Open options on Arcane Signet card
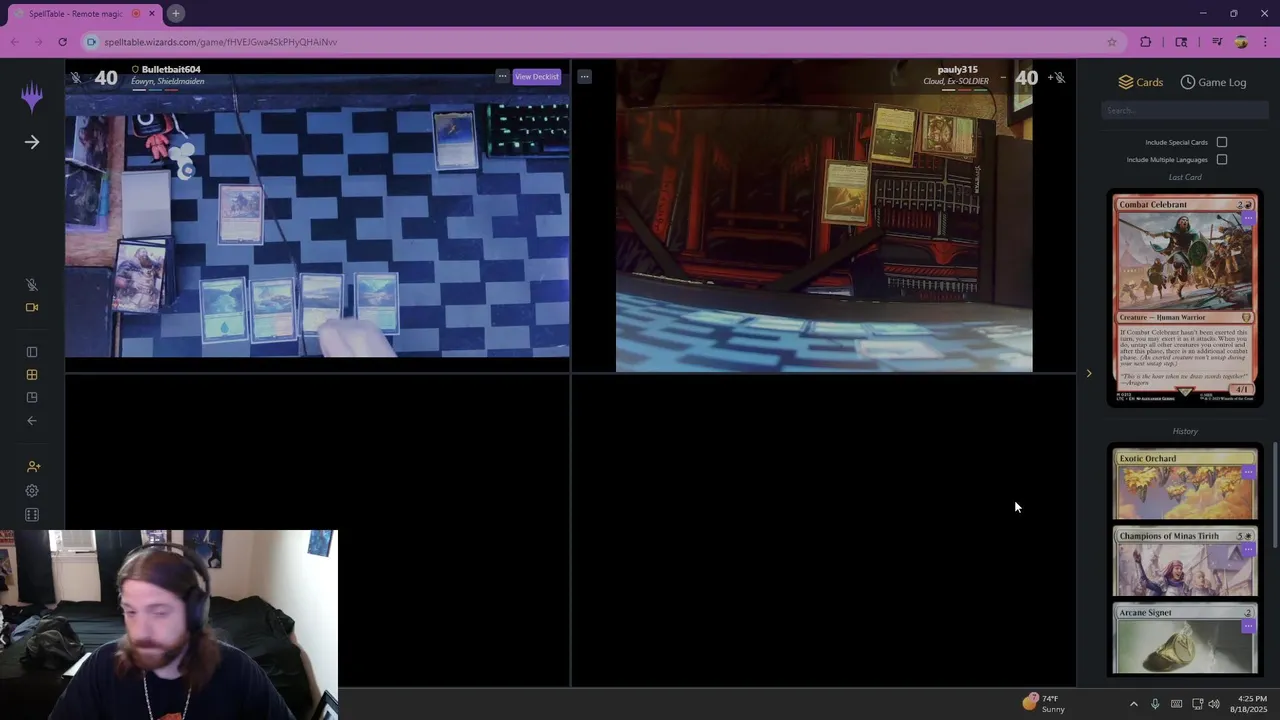1280x720 pixels. click(x=1248, y=626)
